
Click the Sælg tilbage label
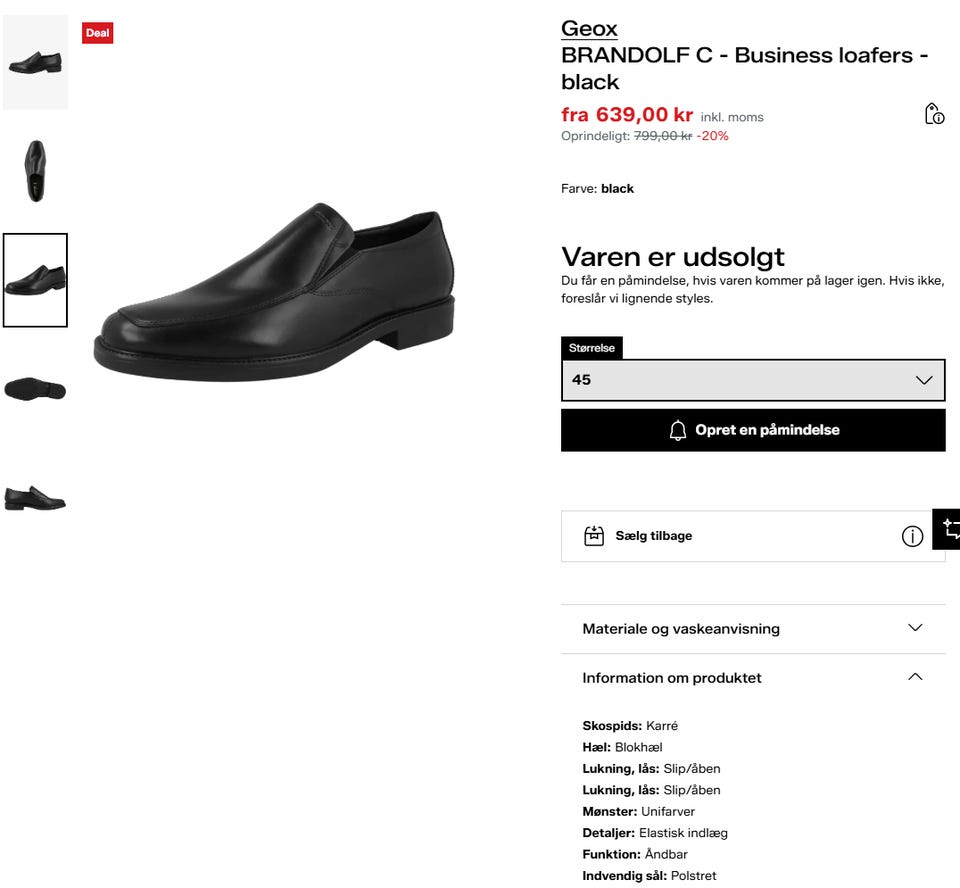[653, 536]
